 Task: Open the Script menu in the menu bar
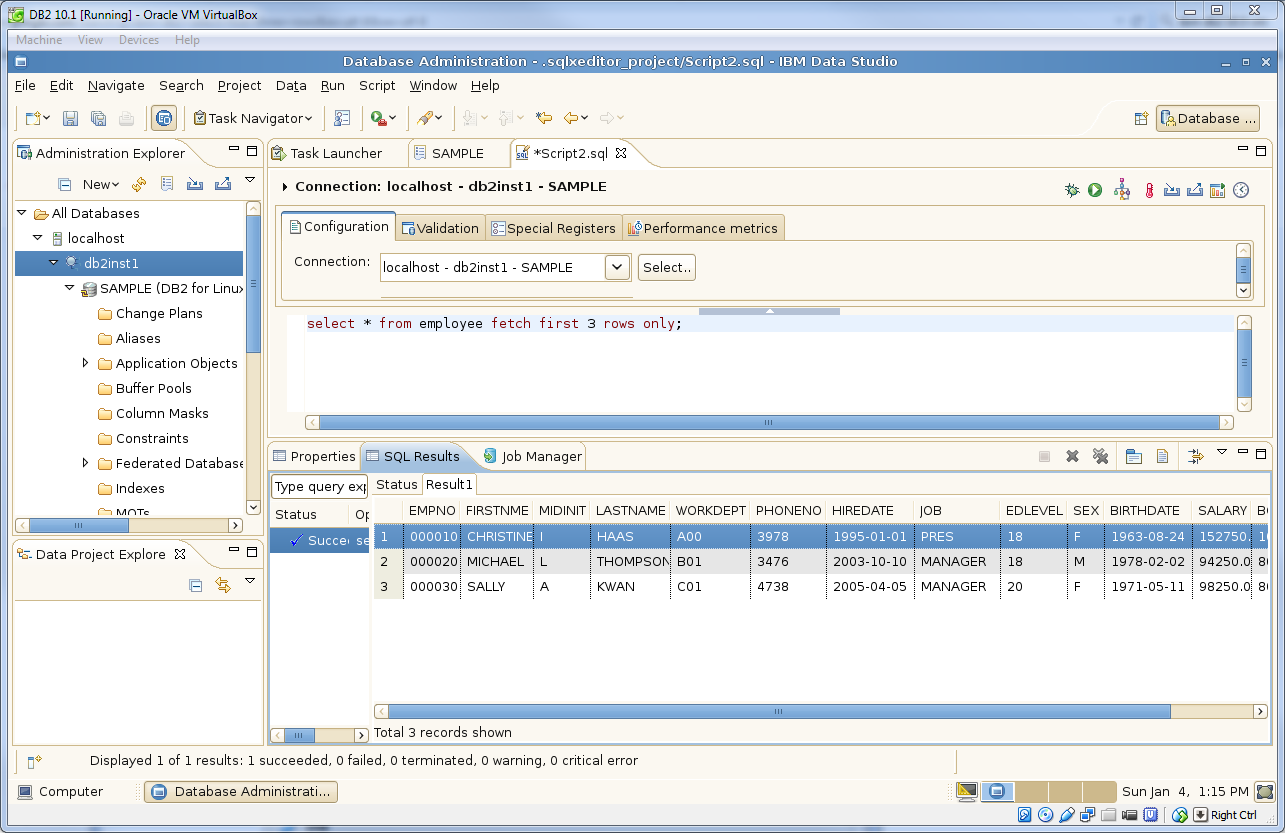(377, 85)
